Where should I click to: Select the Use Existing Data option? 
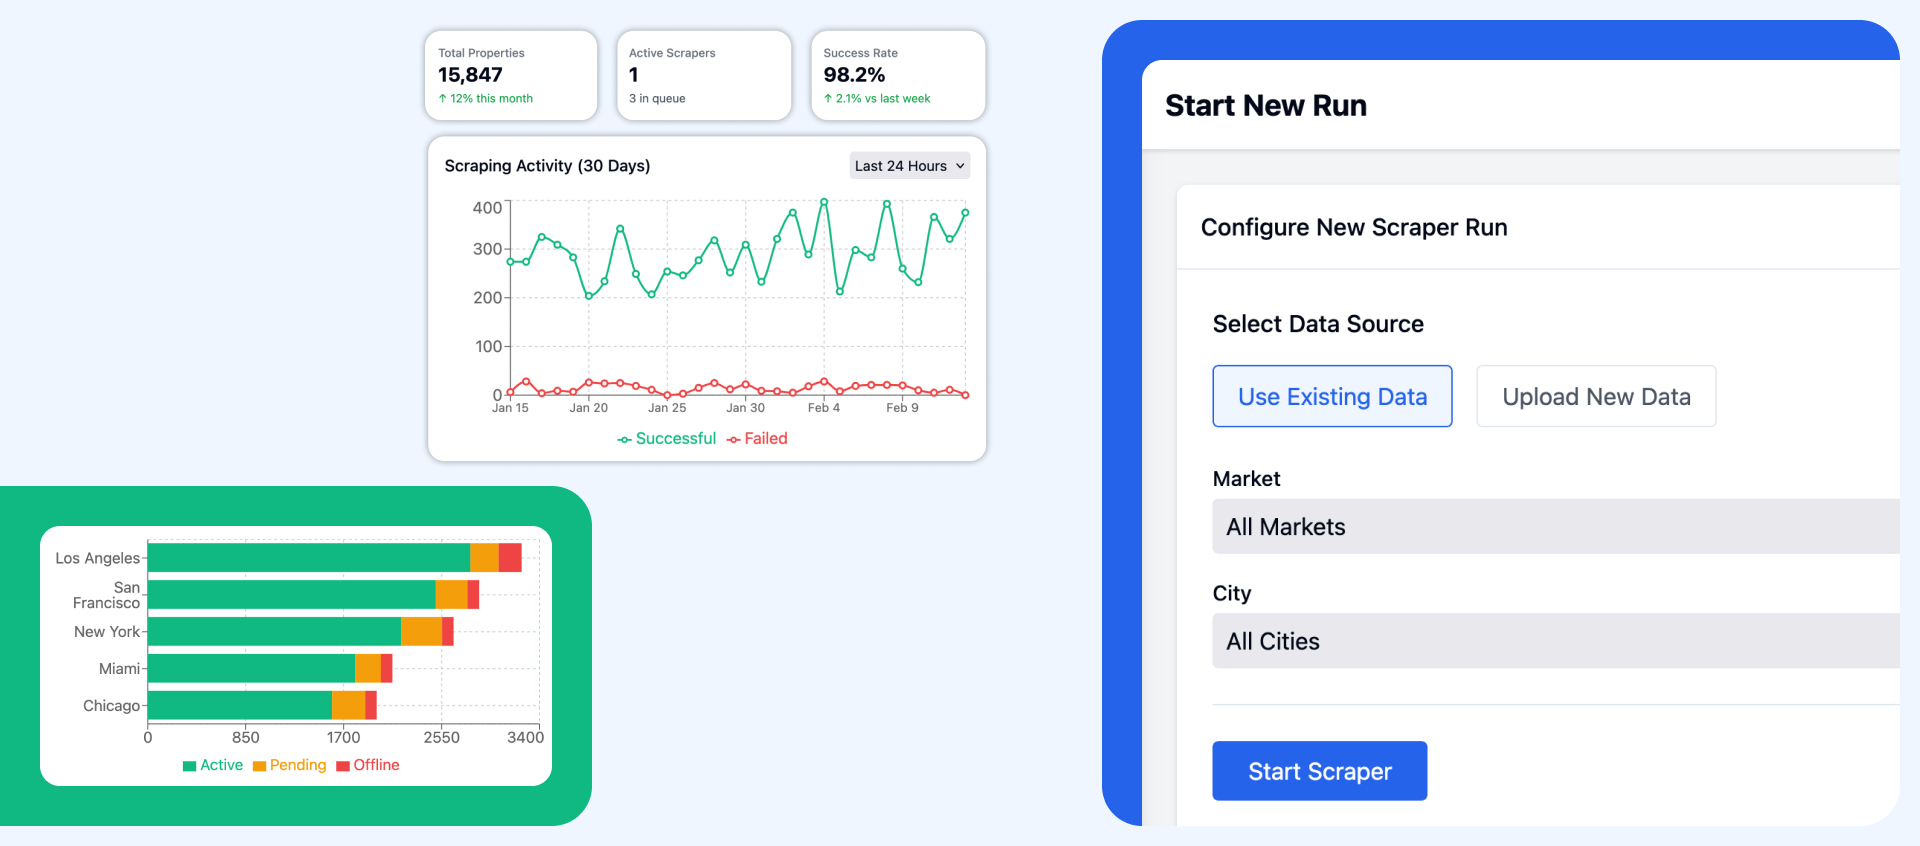tap(1332, 396)
